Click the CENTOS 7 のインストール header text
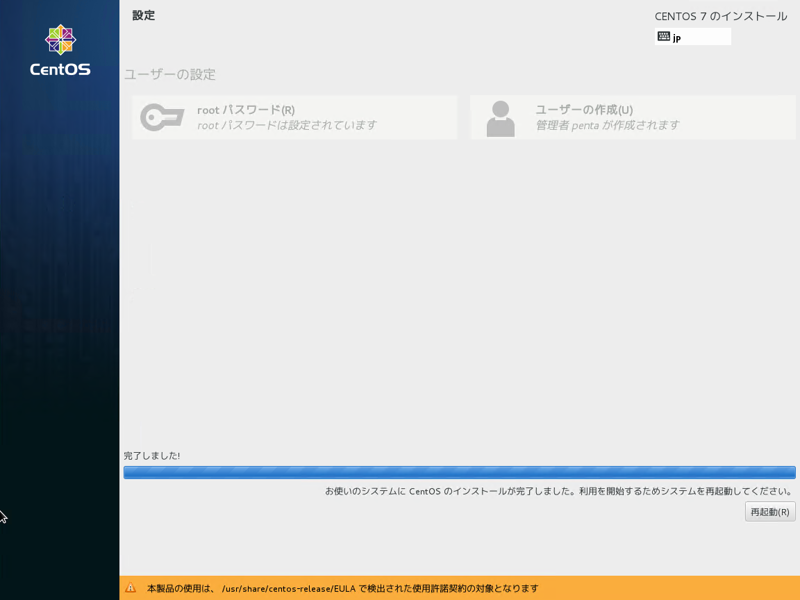 tap(721, 16)
